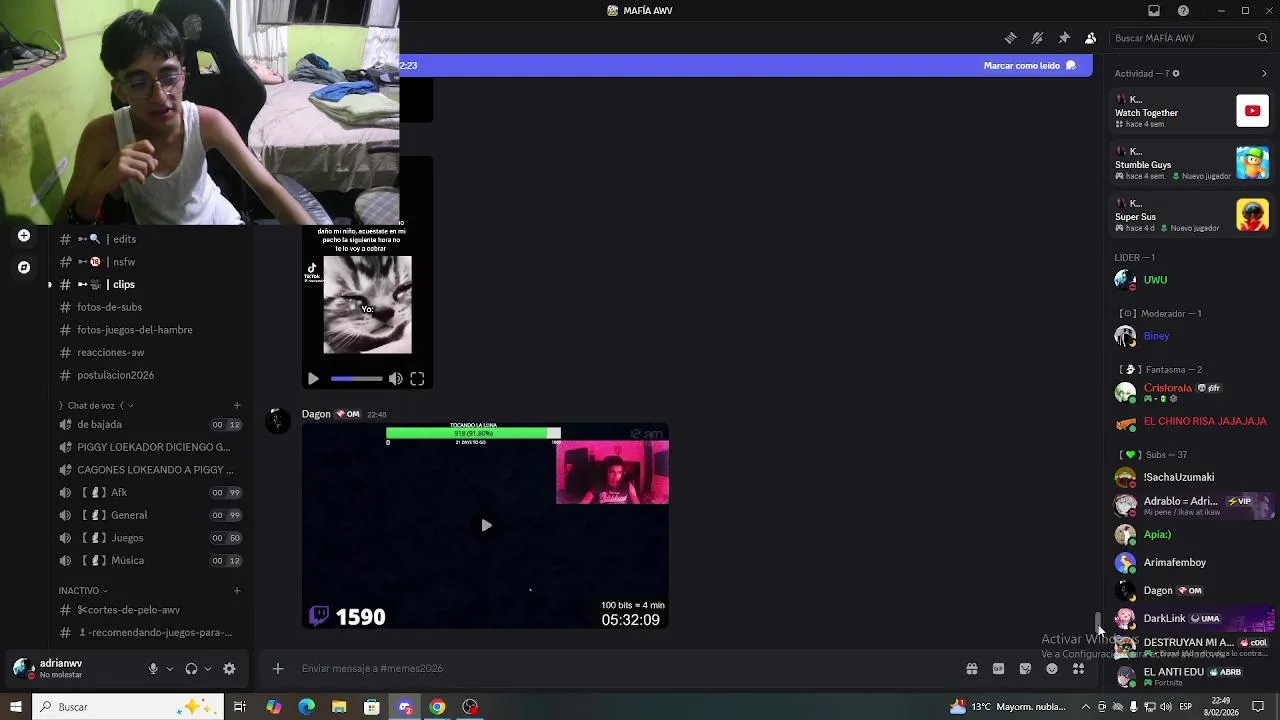Join the Juegos voice channel
This screenshot has width=1280, height=720.
click(x=150, y=538)
